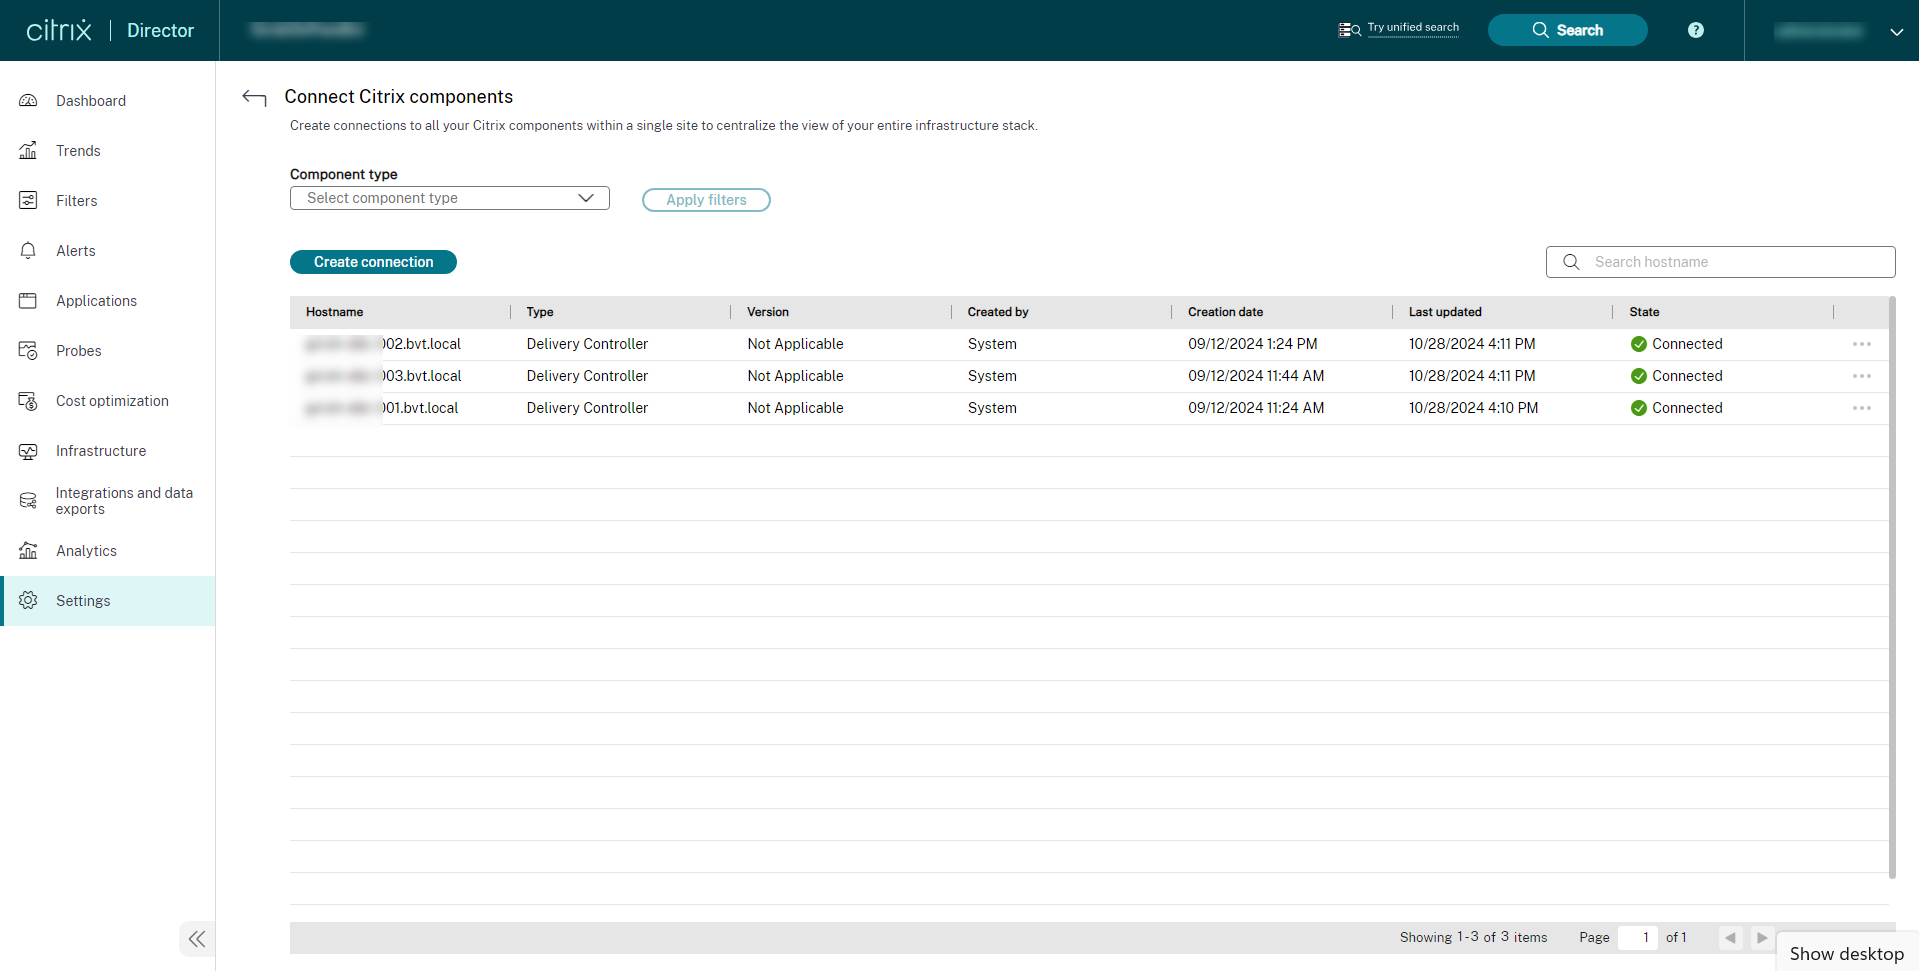This screenshot has height=971, width=1919.
Task: Click the Create connection button
Action: point(373,261)
